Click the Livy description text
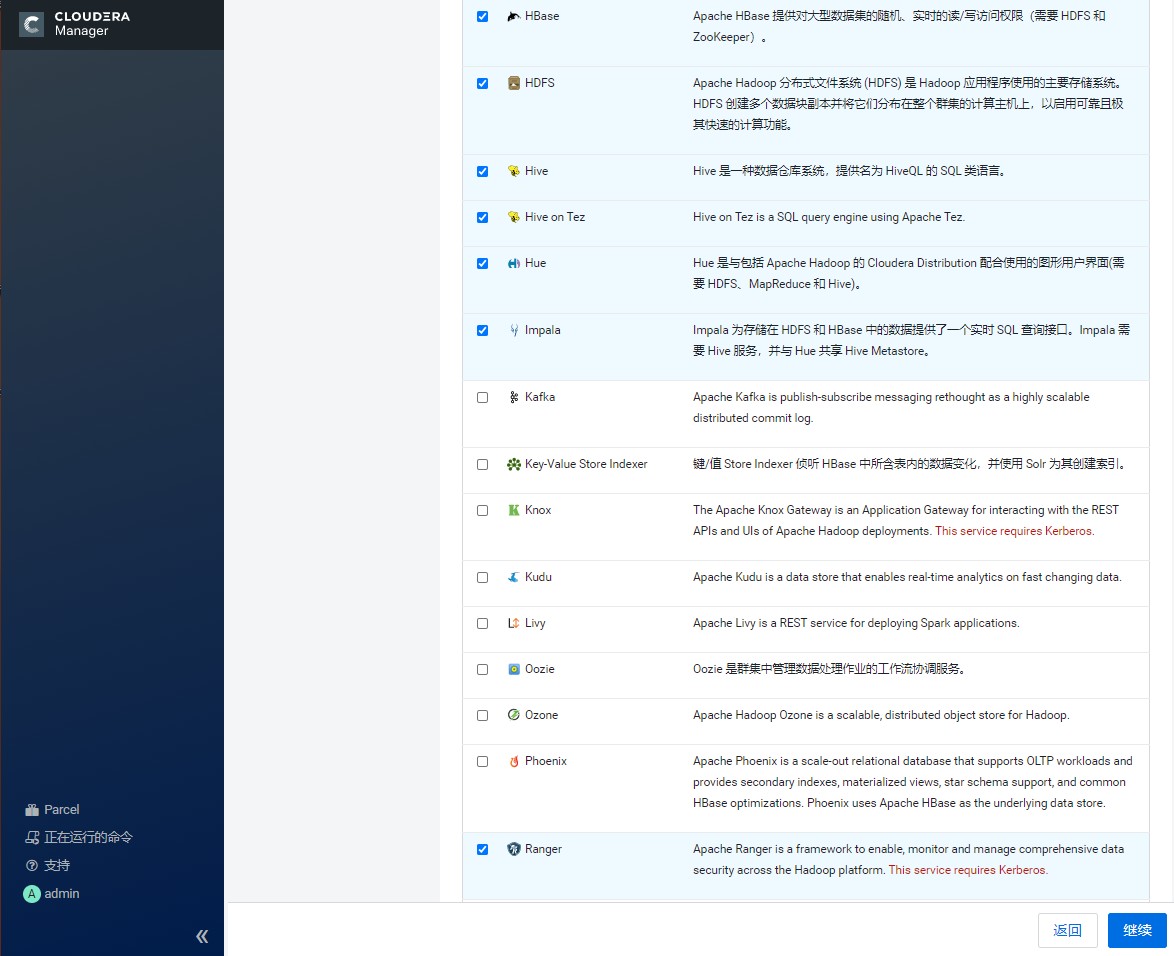The image size is (1174, 956). [x=856, y=624]
